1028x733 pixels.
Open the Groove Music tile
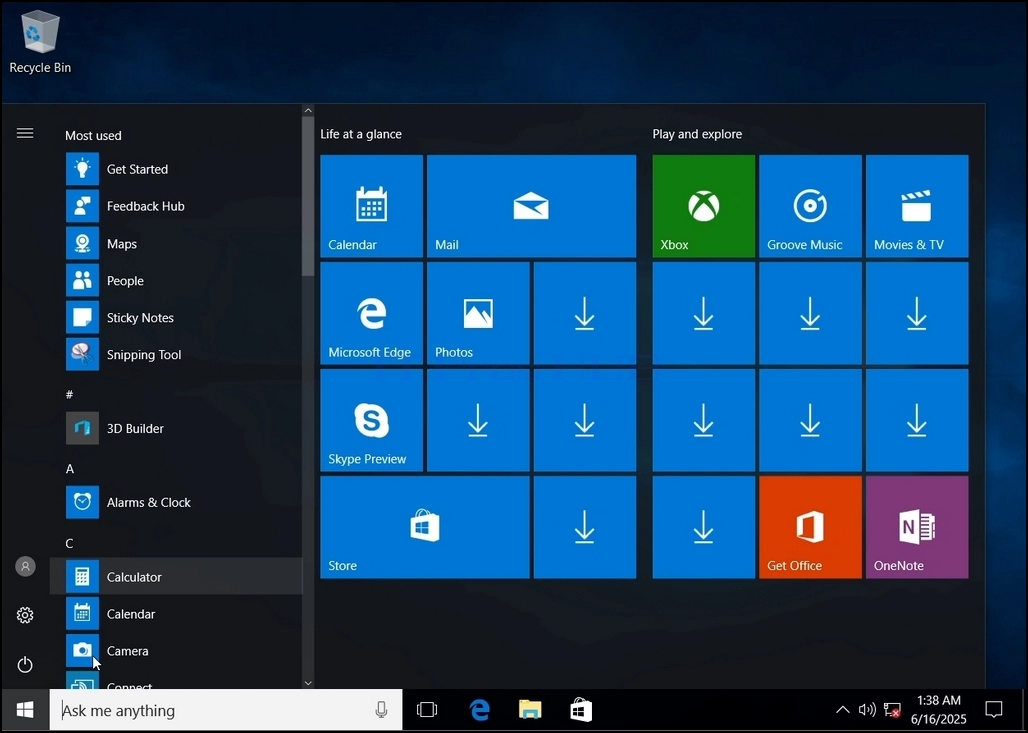click(810, 206)
